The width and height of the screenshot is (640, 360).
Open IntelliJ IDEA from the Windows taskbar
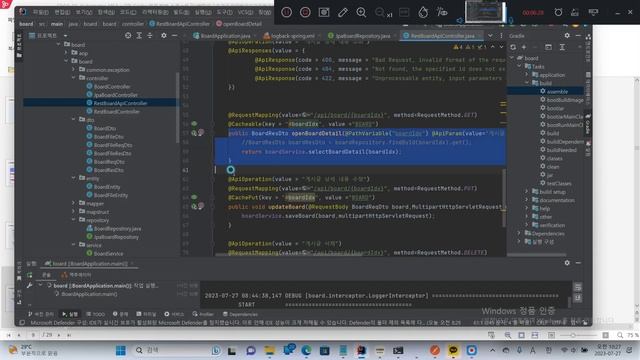point(362,350)
